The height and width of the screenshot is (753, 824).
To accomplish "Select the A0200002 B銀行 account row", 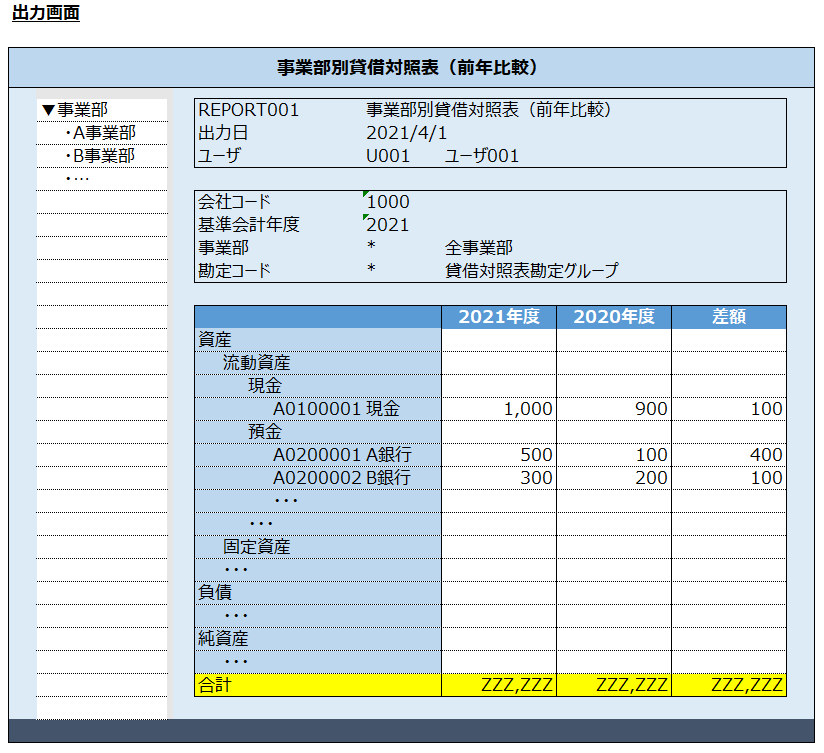I will coord(341,478).
